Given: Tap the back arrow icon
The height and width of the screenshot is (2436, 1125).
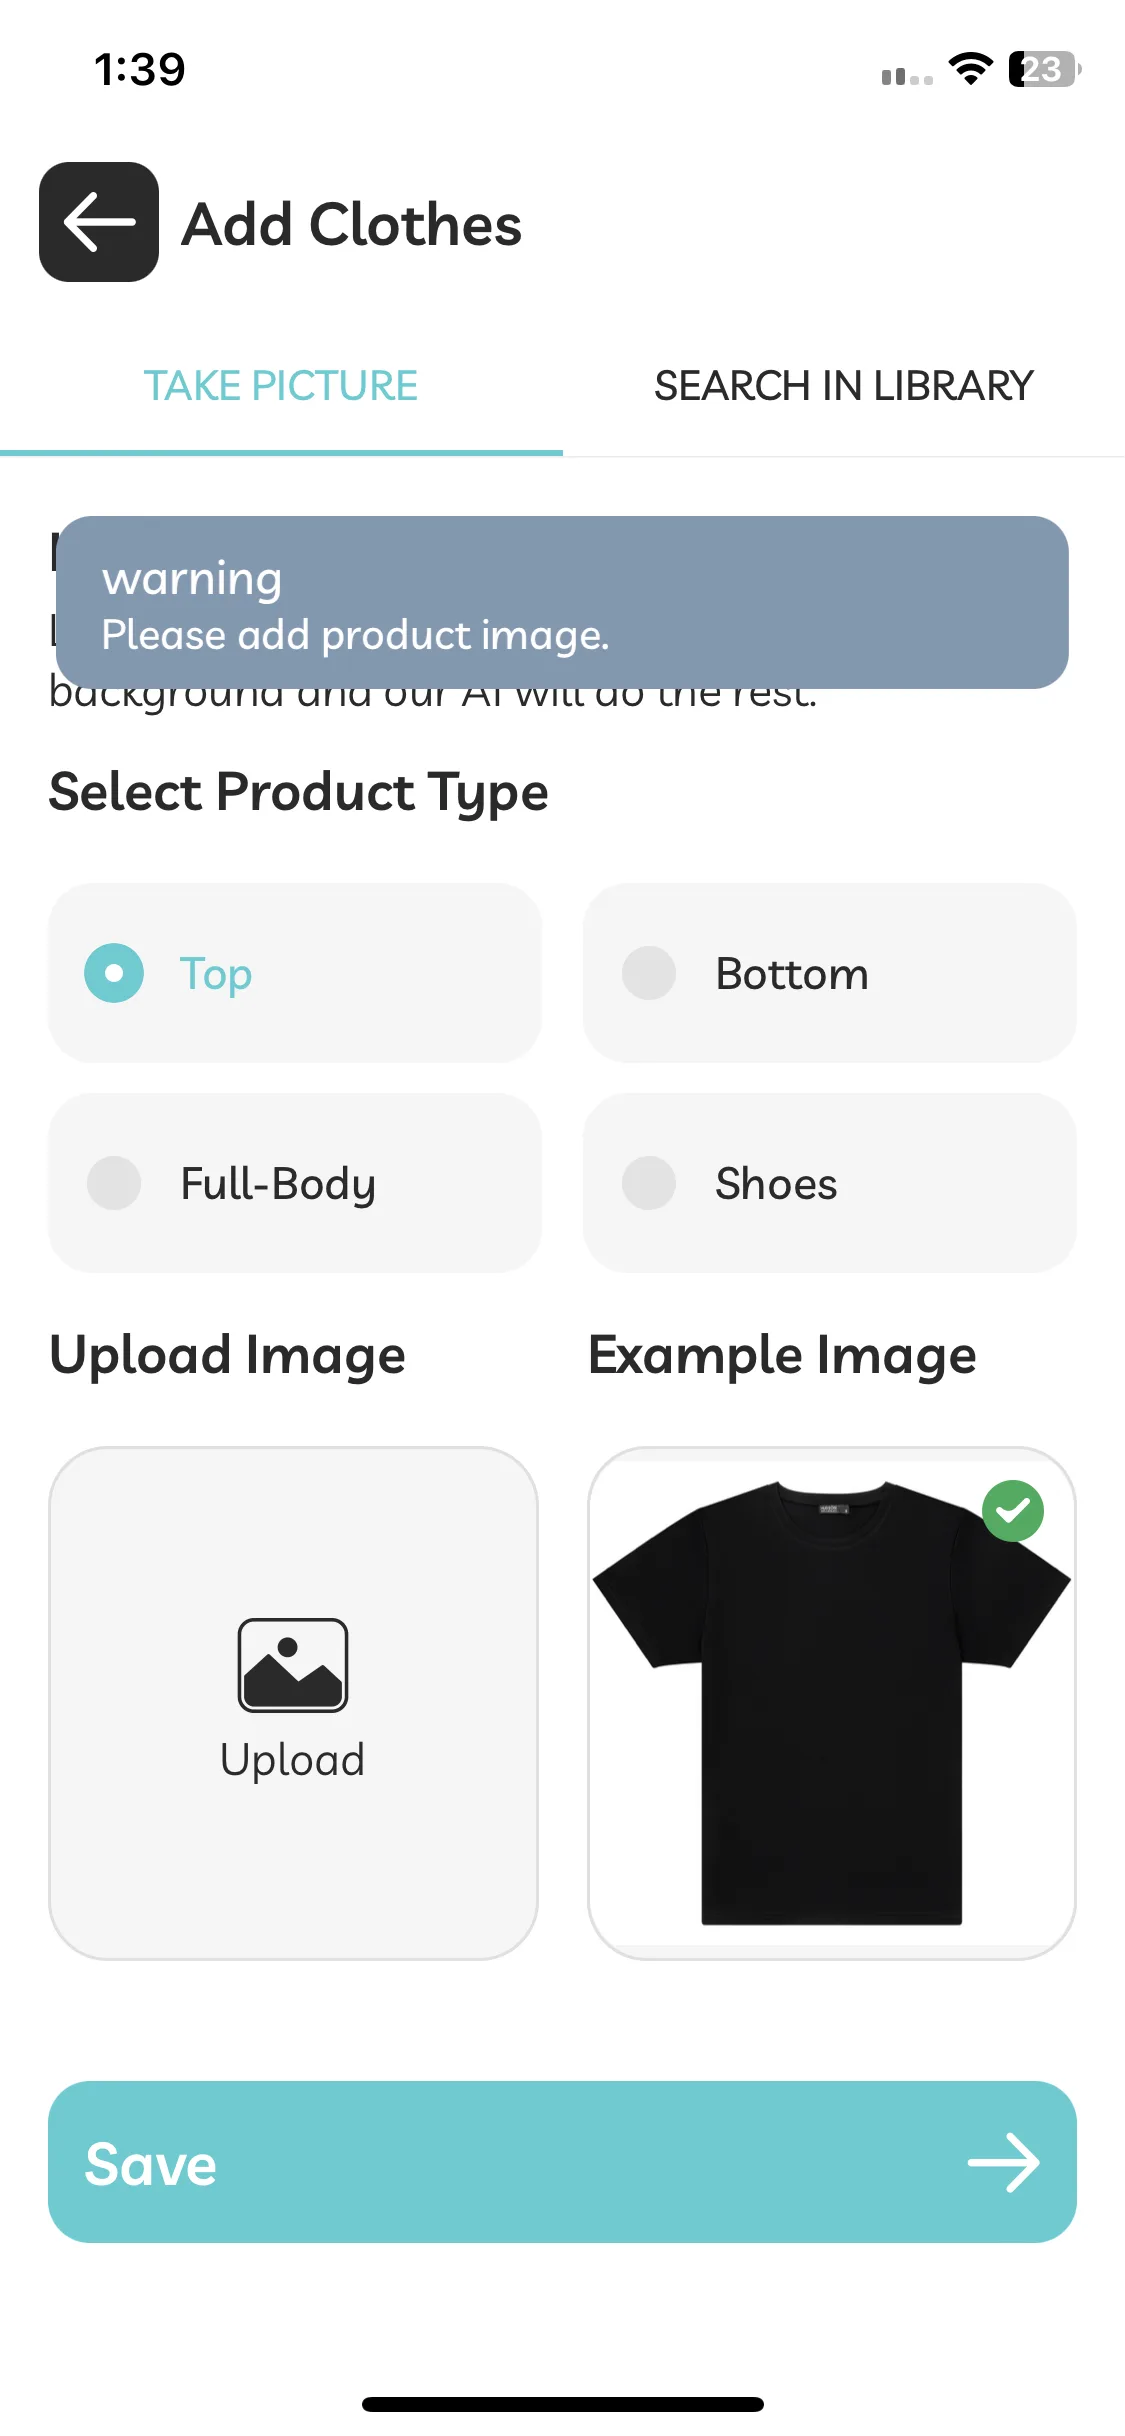Looking at the screenshot, I should coord(99,222).
